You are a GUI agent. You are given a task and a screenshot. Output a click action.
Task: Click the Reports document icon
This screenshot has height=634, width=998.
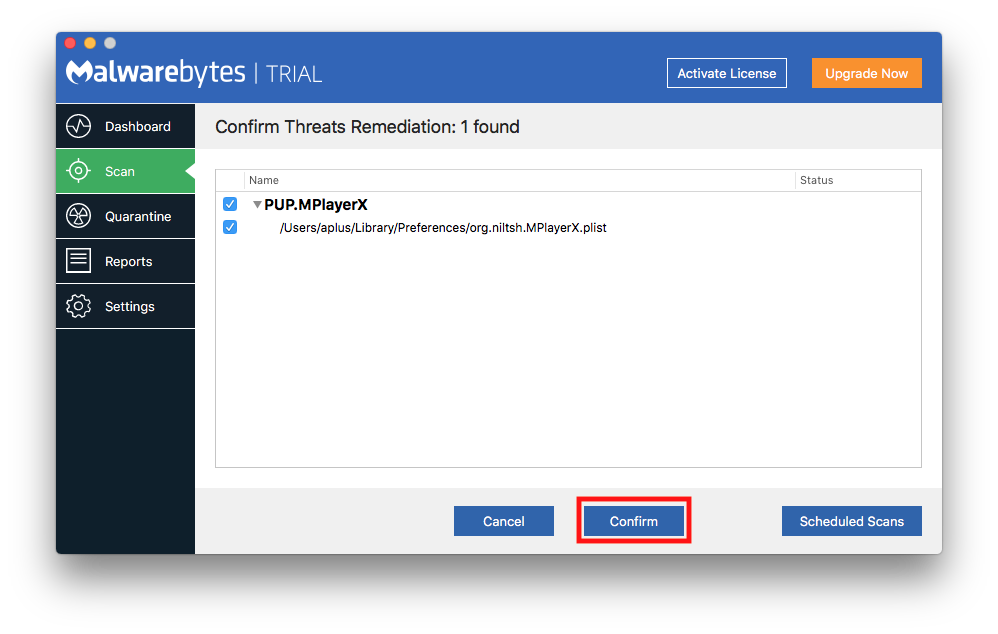tap(78, 260)
